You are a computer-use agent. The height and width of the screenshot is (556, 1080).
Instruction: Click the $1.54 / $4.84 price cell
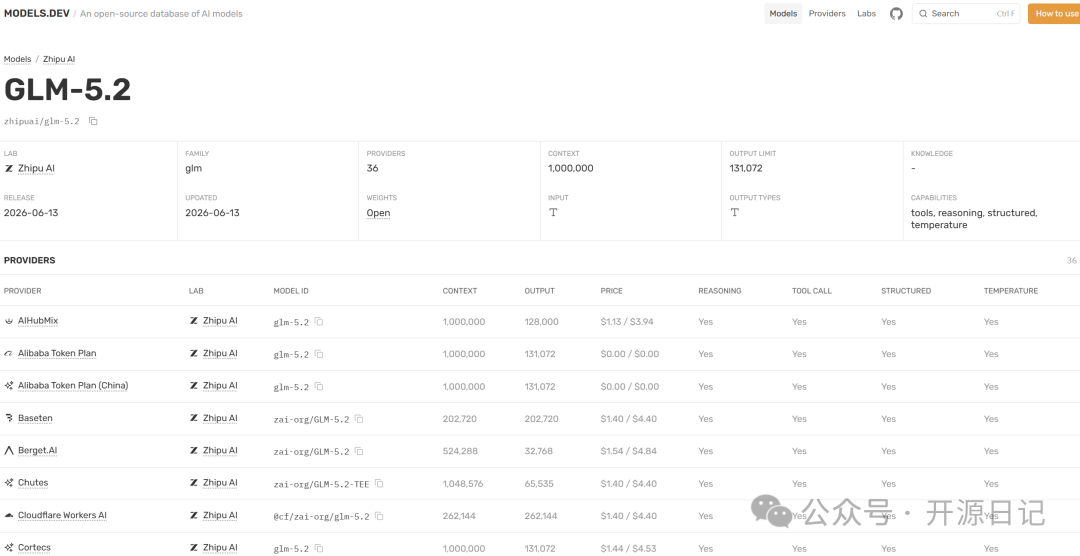(x=630, y=451)
